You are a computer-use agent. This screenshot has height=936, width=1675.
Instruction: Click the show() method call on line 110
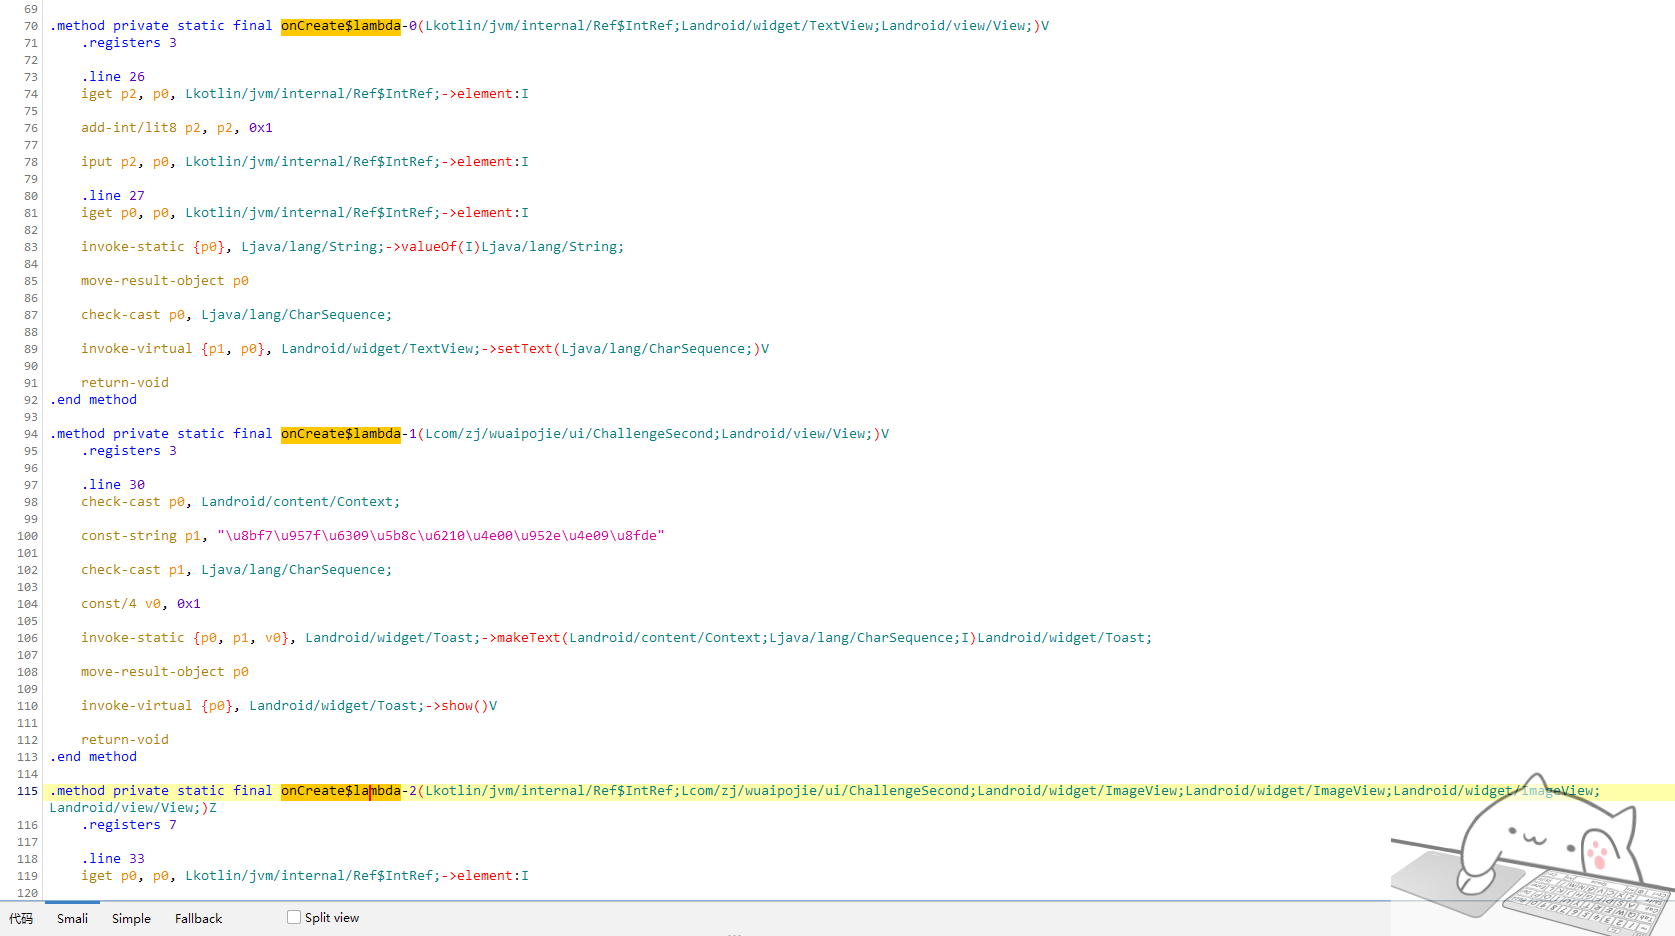pos(464,706)
